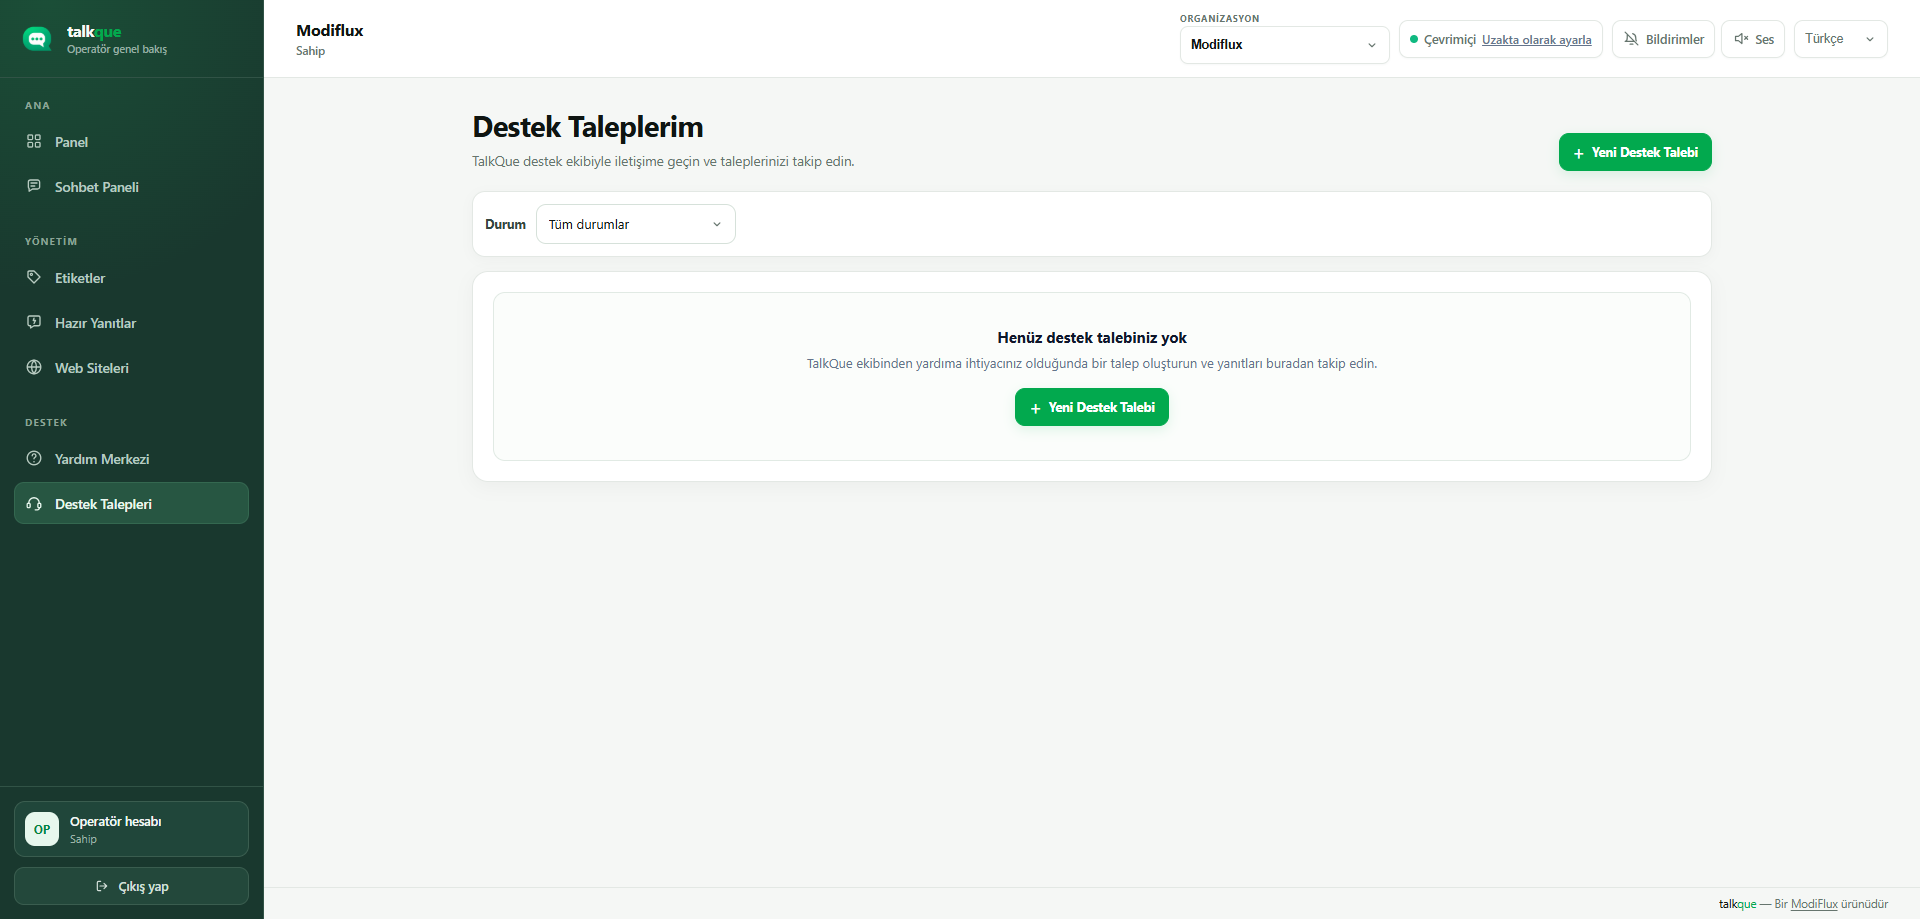Open Panel via its grid icon
The height and width of the screenshot is (919, 1920).
pos(34,141)
